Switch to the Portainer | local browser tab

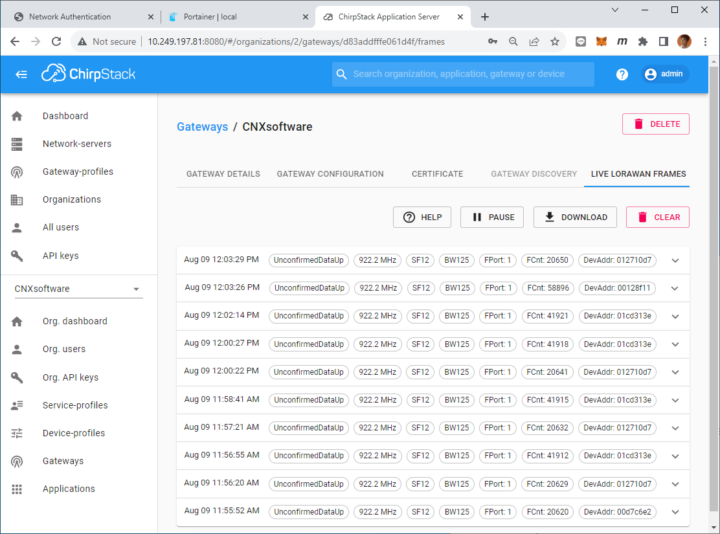(238, 17)
